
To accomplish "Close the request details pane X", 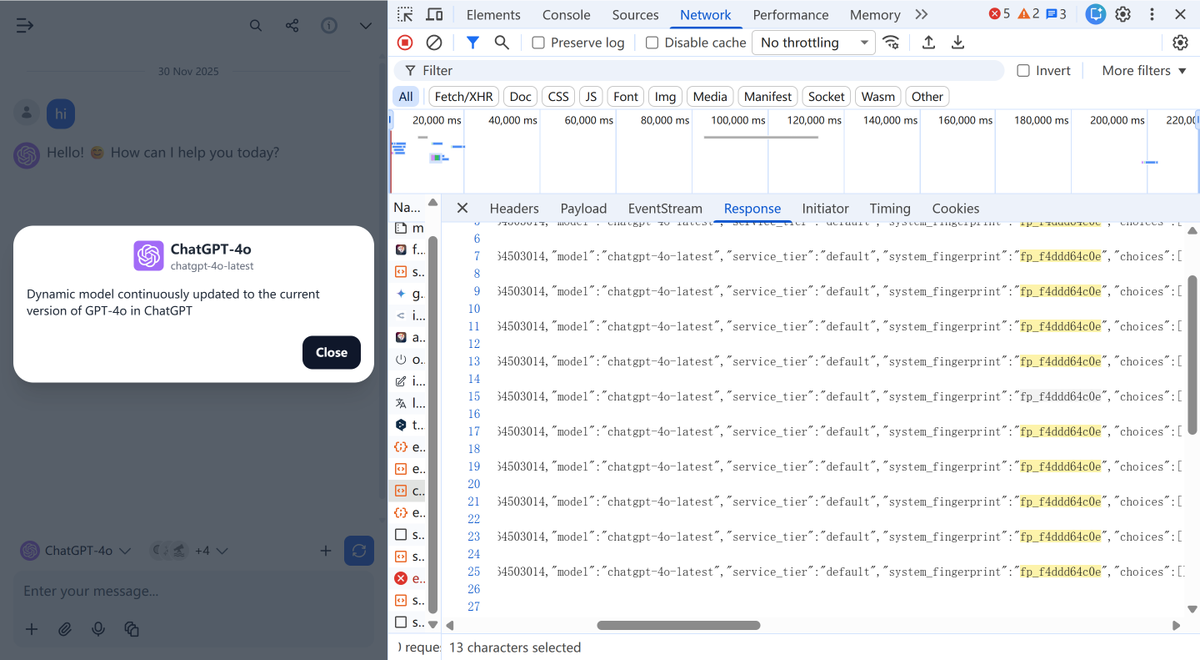I will point(462,208).
